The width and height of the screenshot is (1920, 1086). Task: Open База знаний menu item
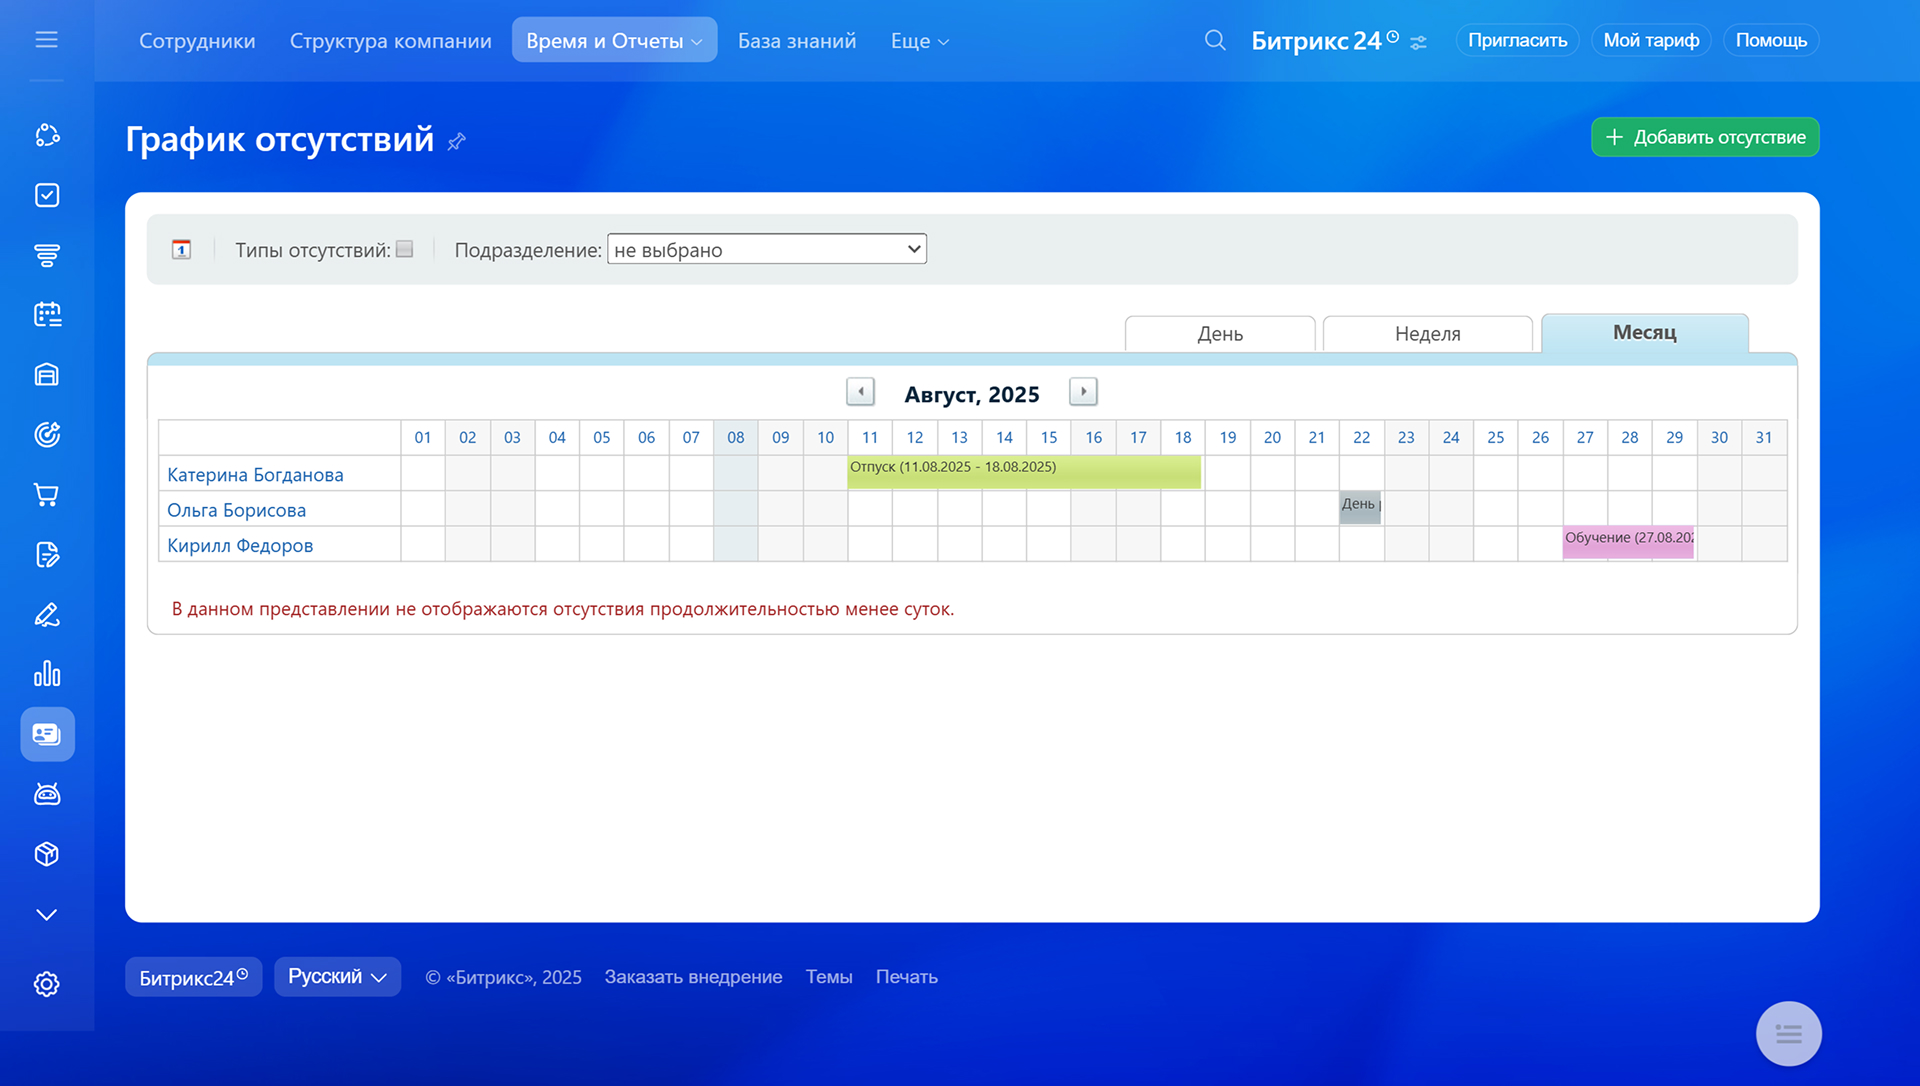797,41
